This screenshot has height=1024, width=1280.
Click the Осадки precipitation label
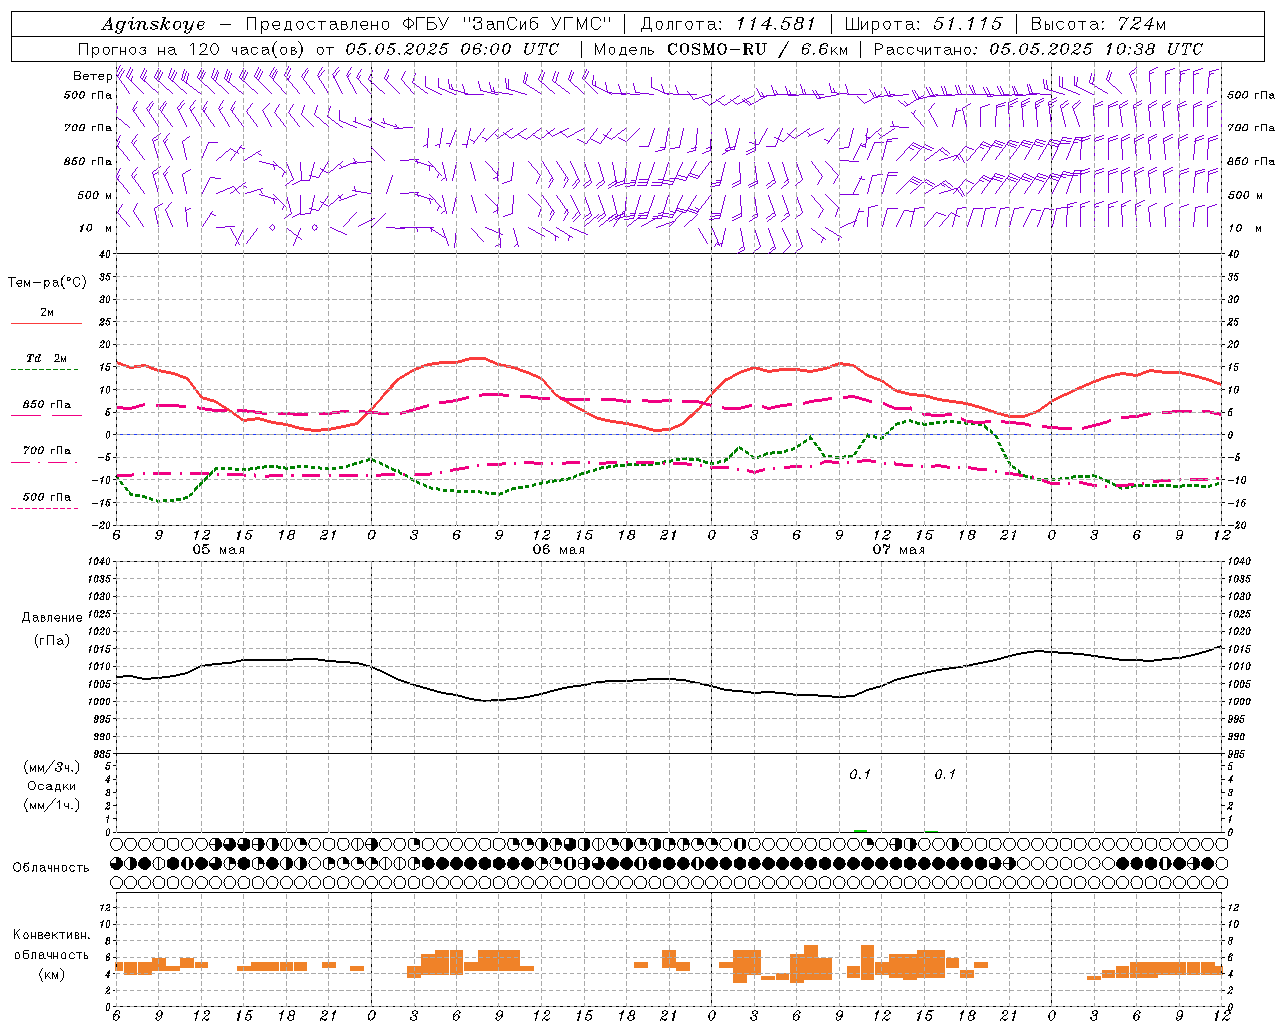pyautogui.click(x=52, y=786)
